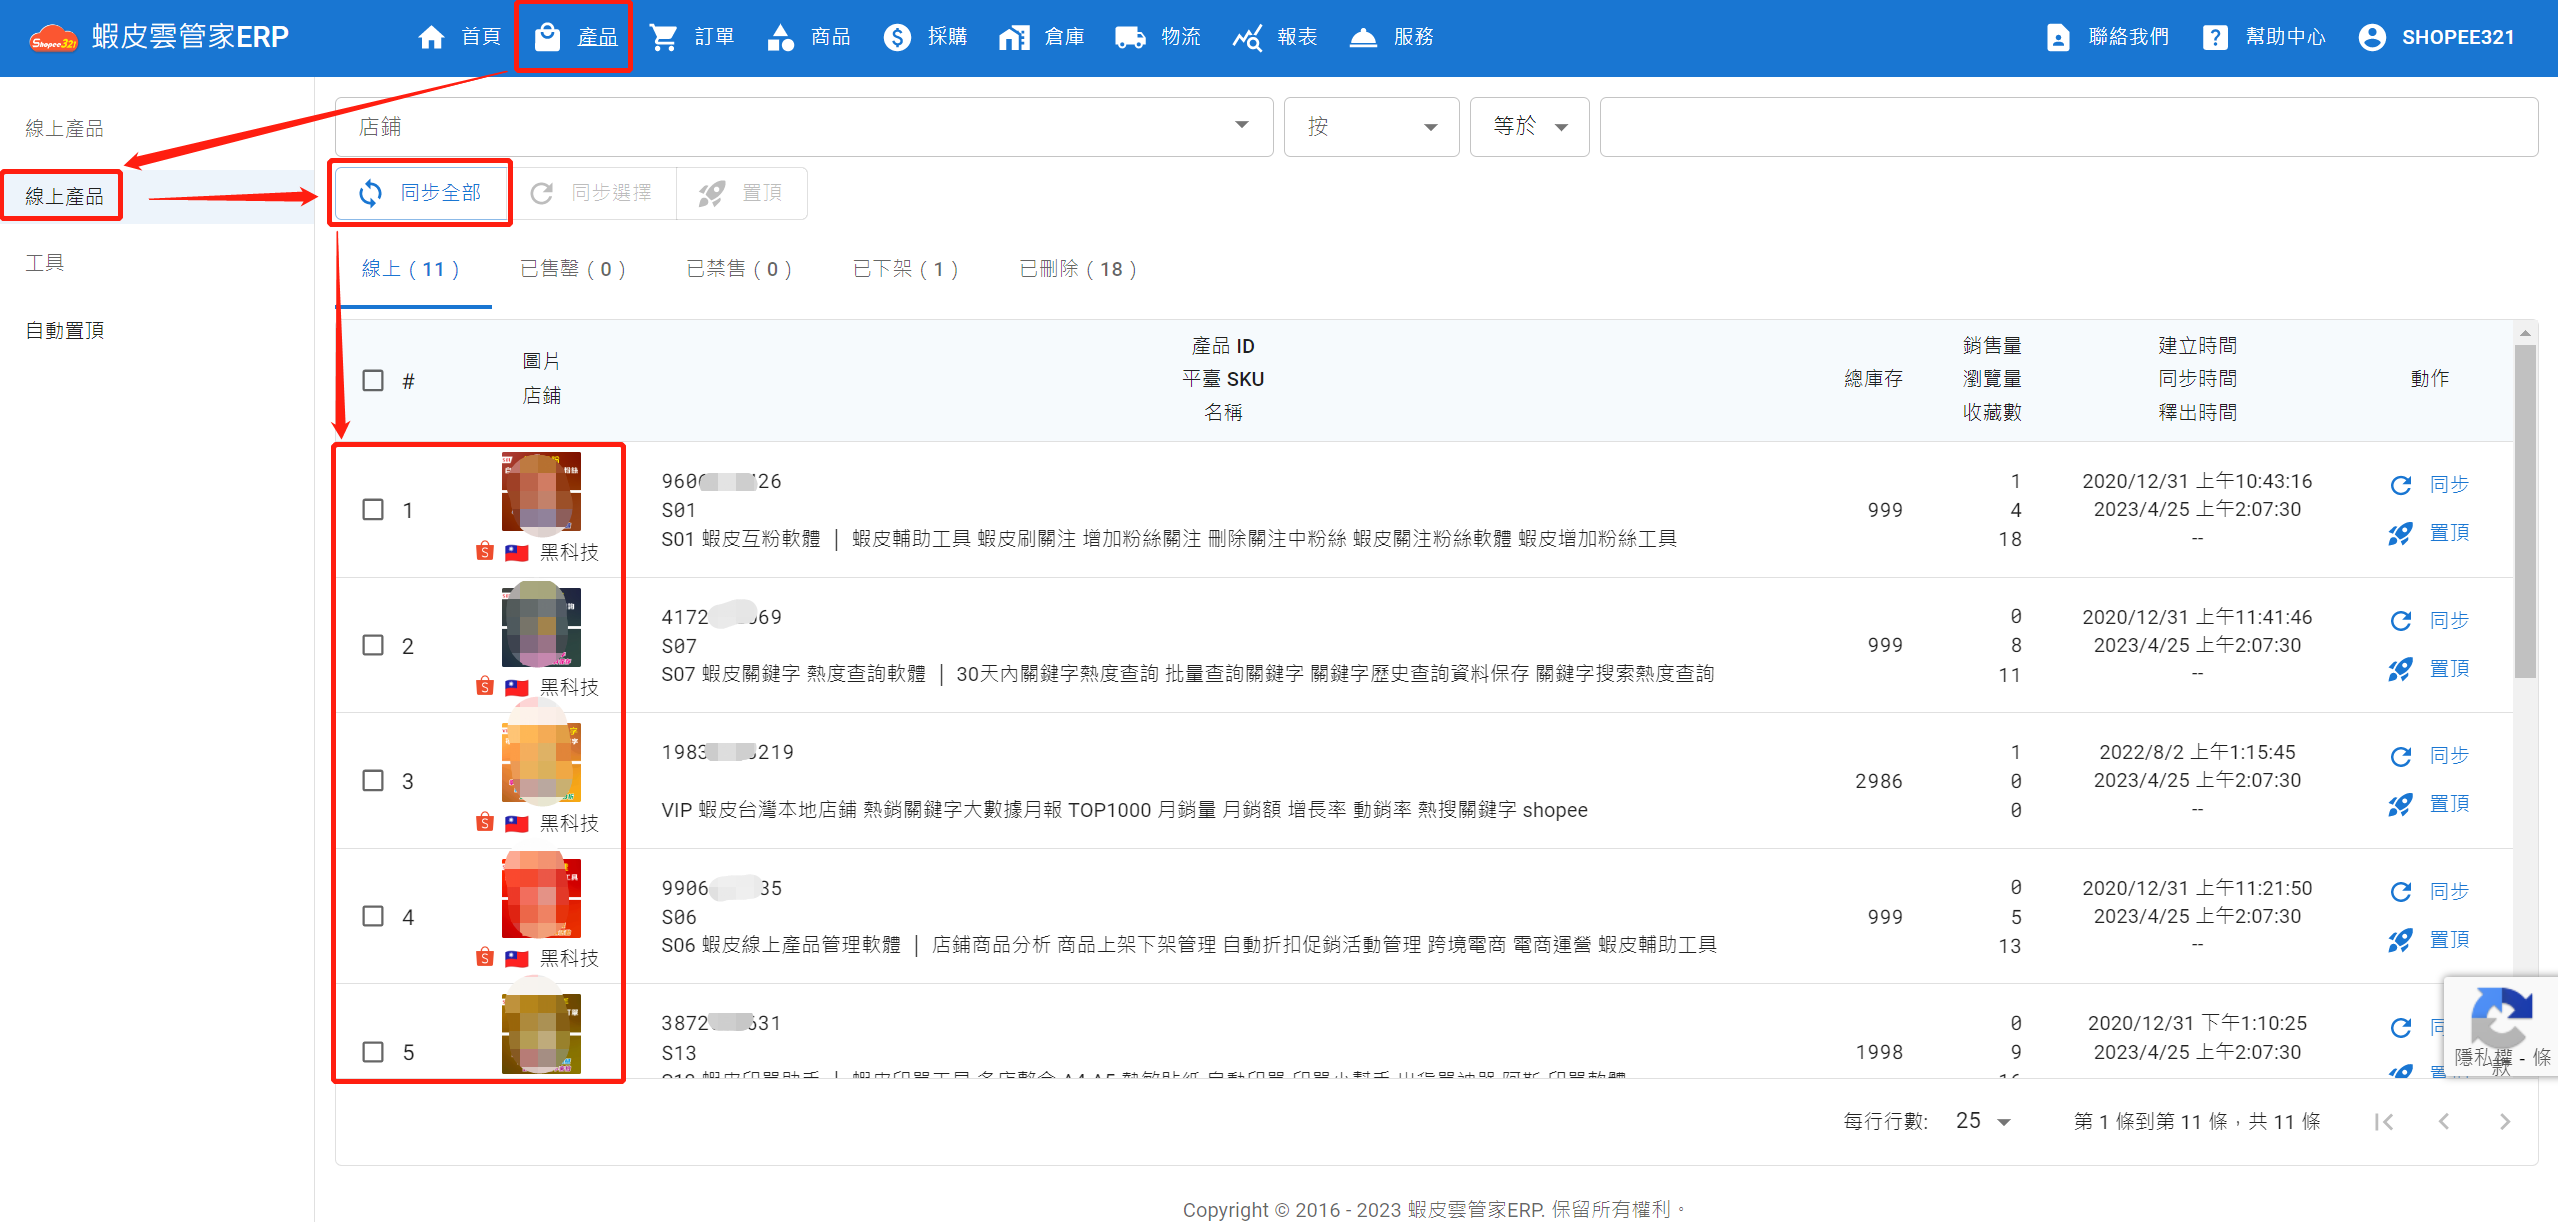This screenshot has width=2558, height=1222.
Task: Open the 幫助中心 question mark icon
Action: [x=2214, y=37]
